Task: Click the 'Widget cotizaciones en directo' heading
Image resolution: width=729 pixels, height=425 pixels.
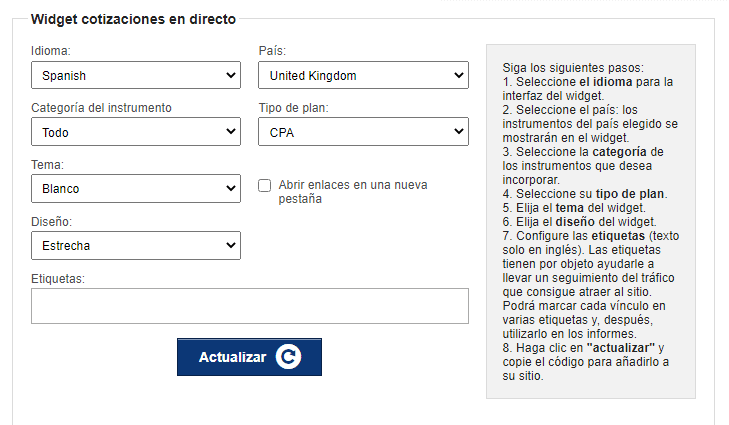Action: (133, 19)
